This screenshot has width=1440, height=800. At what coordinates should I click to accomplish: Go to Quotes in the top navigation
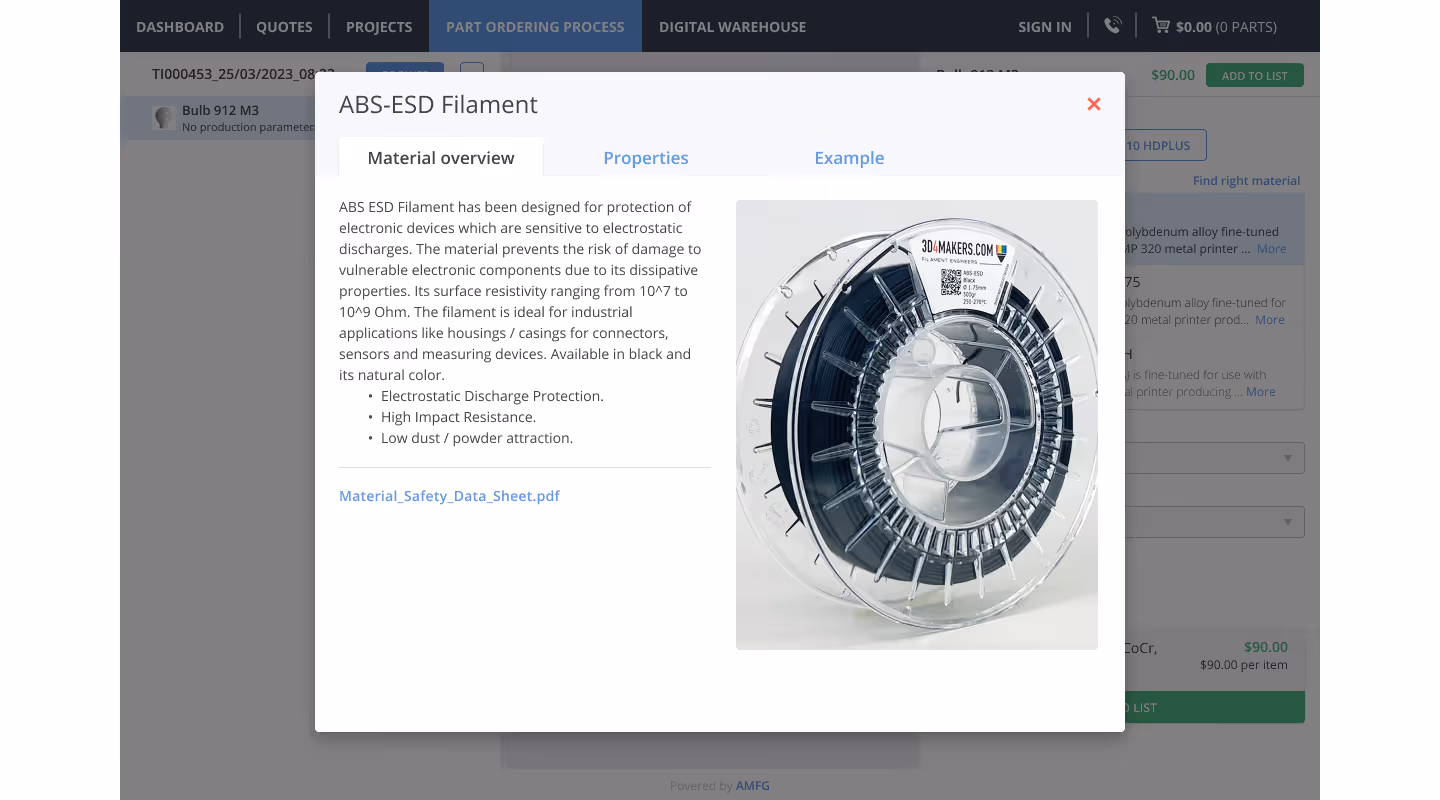pyautogui.click(x=284, y=26)
